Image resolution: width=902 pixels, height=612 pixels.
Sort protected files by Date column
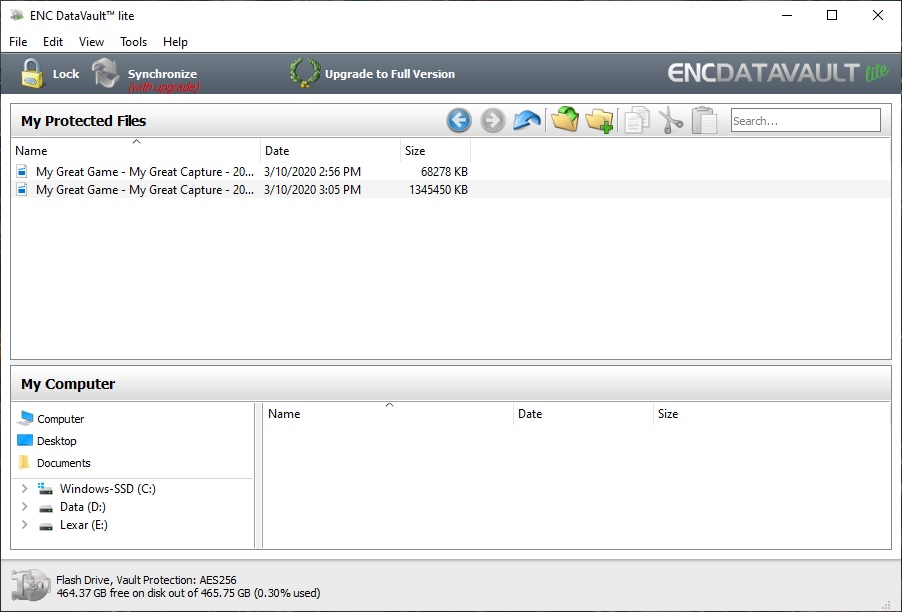[331, 150]
